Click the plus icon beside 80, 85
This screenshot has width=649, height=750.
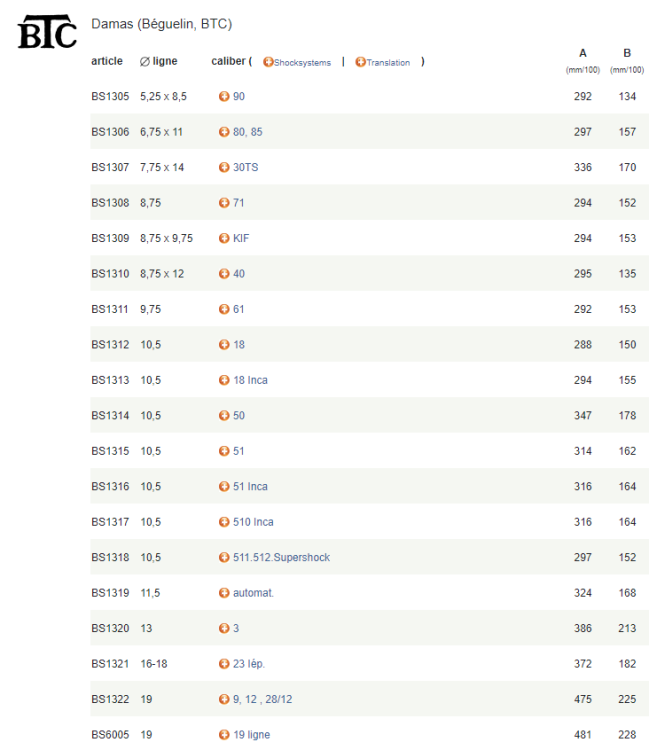coord(224,132)
